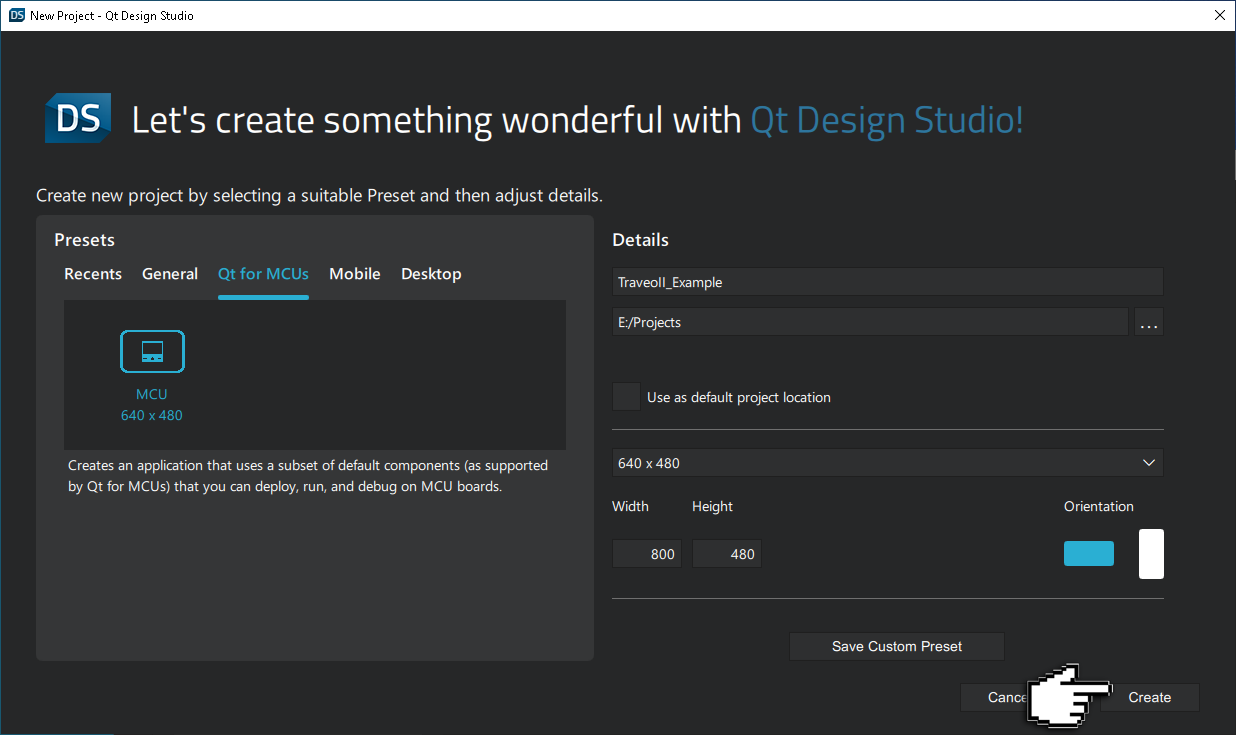1236x735 pixels.
Task: Open the General presets tab
Action: [x=170, y=273]
